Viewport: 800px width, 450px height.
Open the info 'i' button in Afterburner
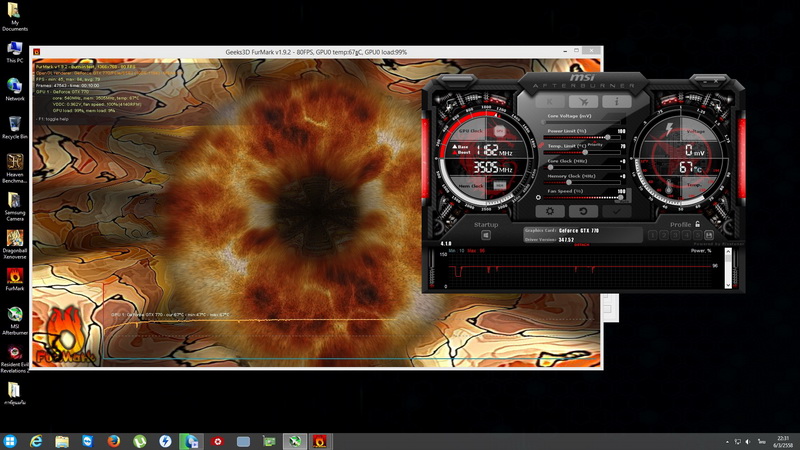click(616, 102)
